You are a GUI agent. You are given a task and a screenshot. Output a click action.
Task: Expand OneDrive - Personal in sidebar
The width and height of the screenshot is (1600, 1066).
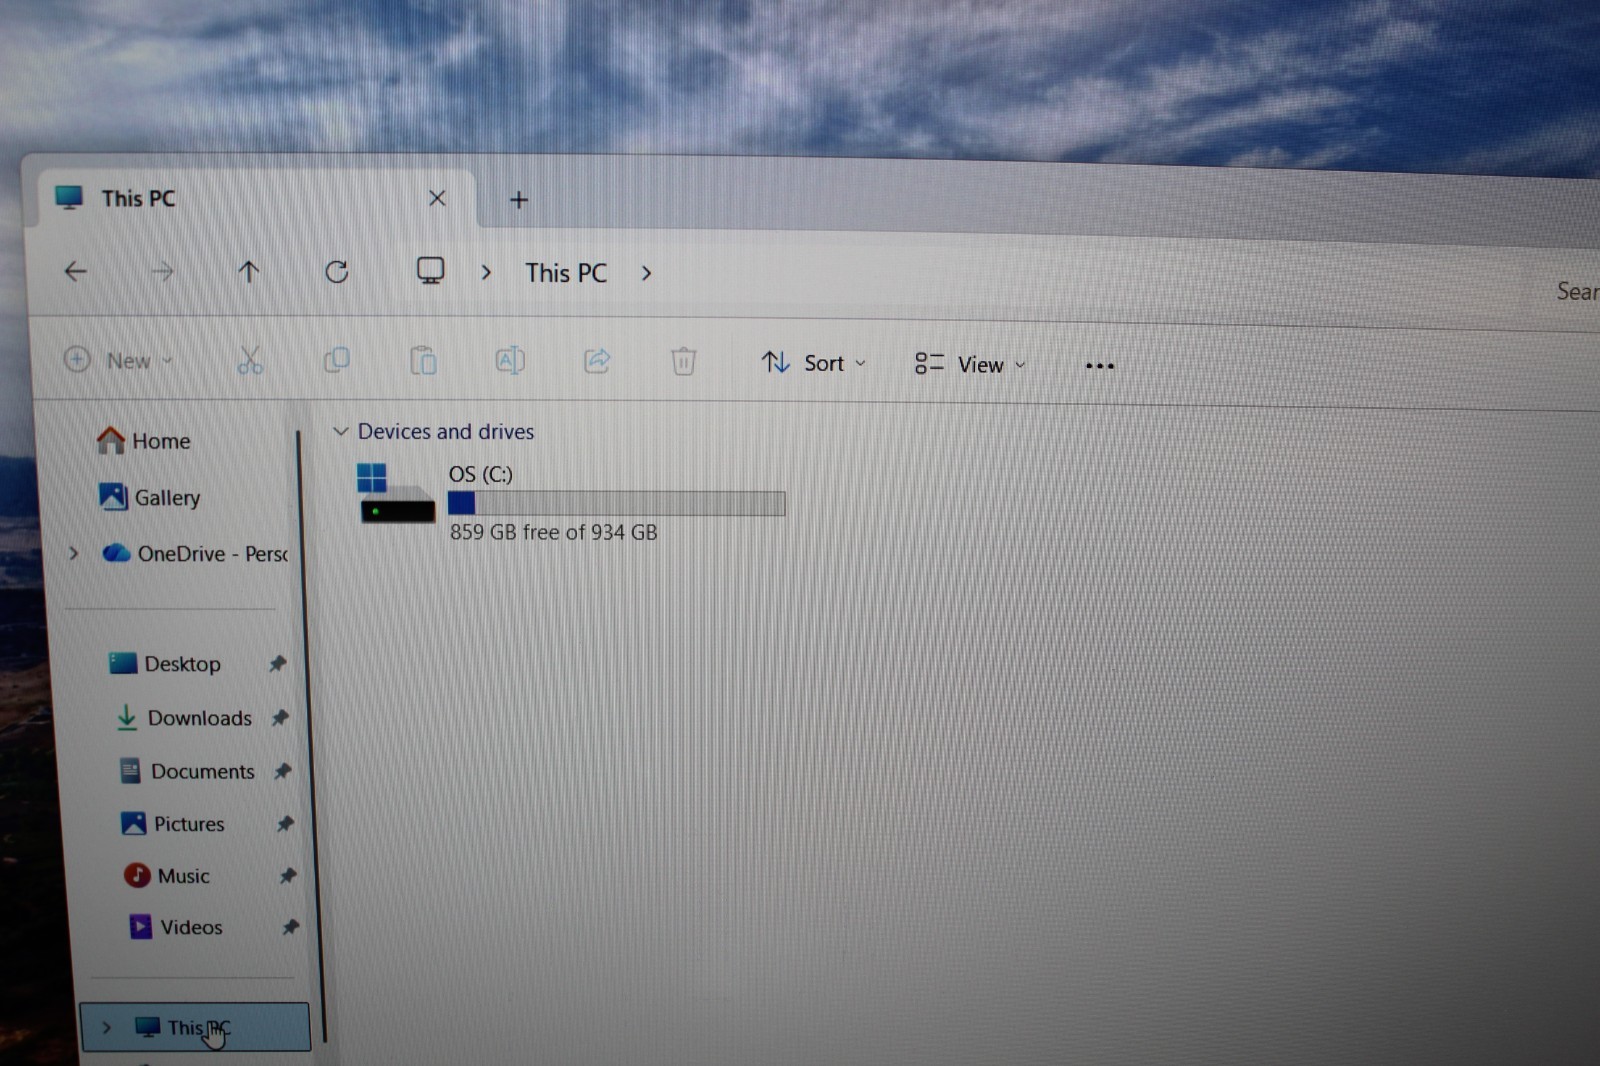coord(73,553)
